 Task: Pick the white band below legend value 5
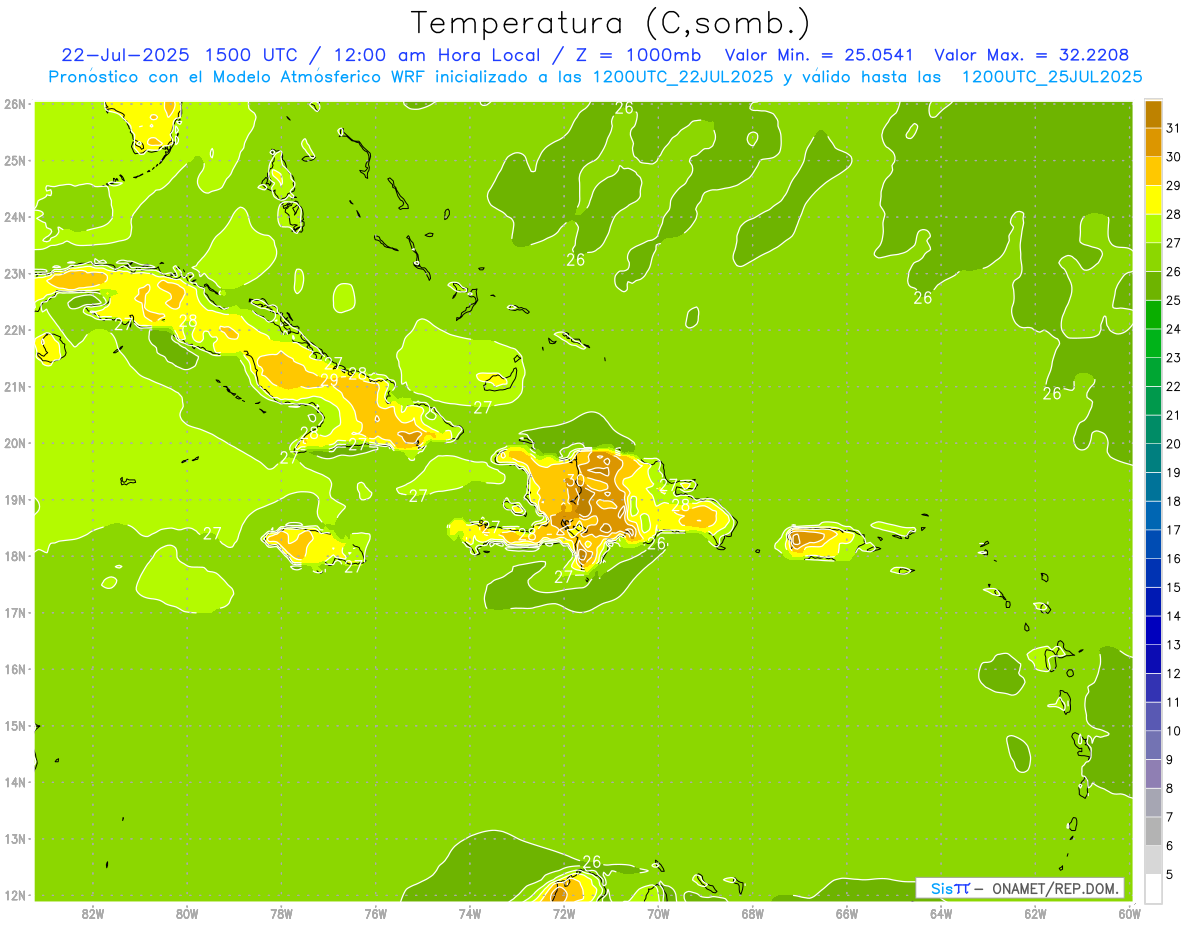1153,888
